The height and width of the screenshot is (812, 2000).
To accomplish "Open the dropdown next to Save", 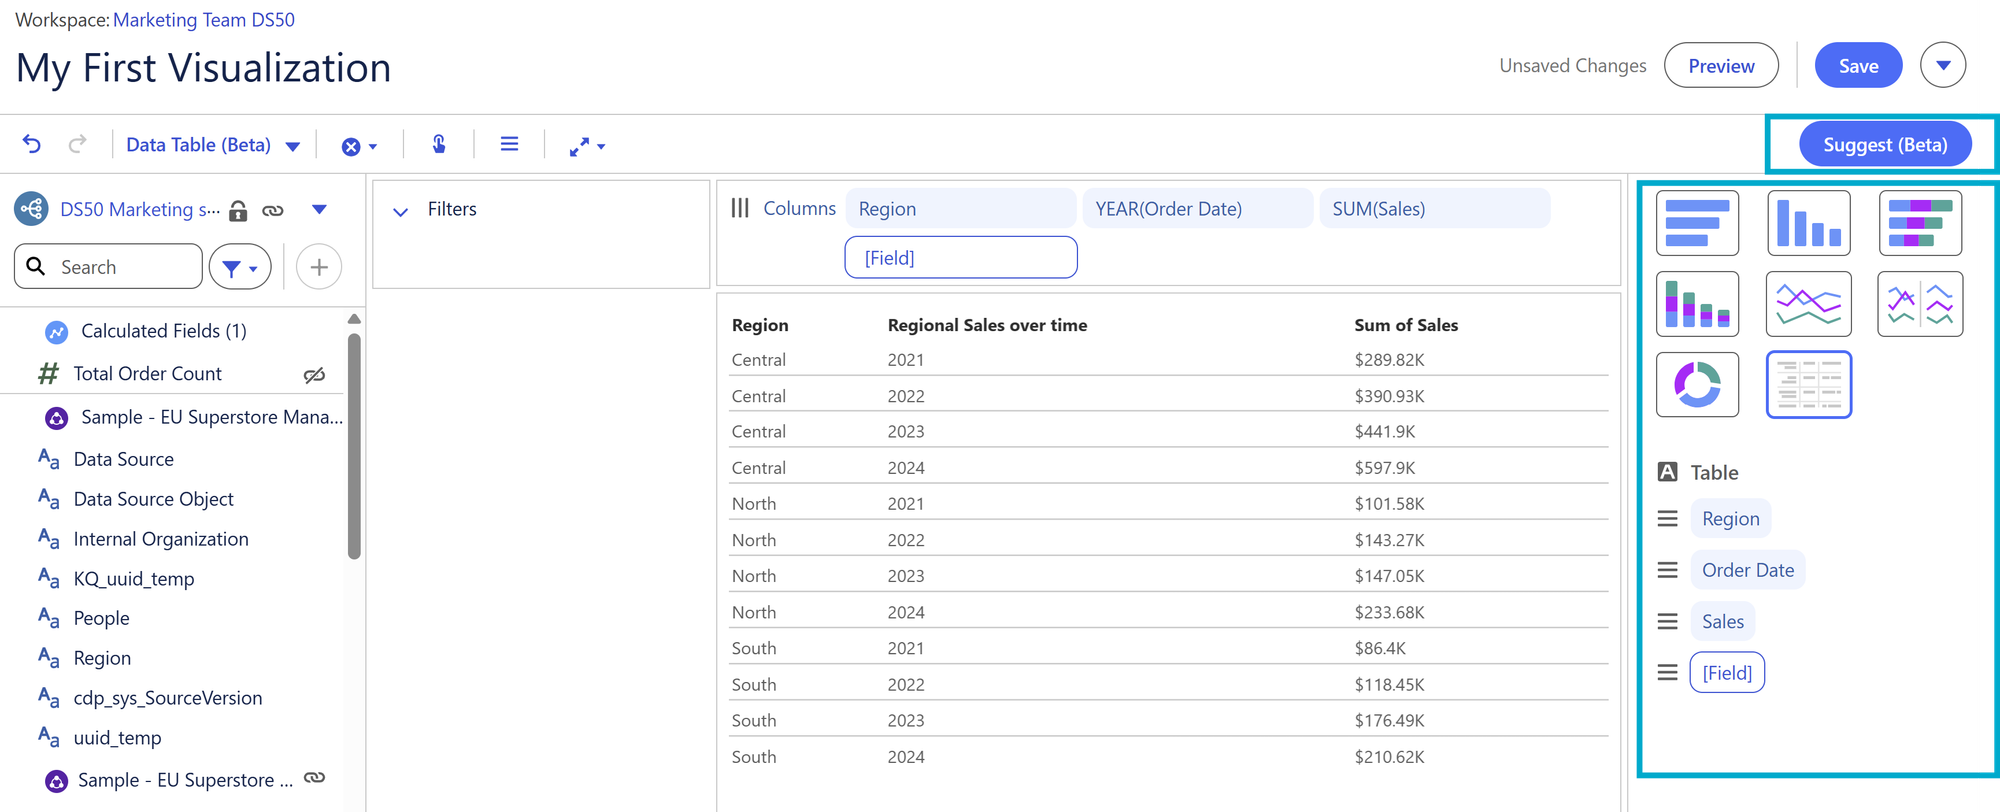I will click(1943, 65).
